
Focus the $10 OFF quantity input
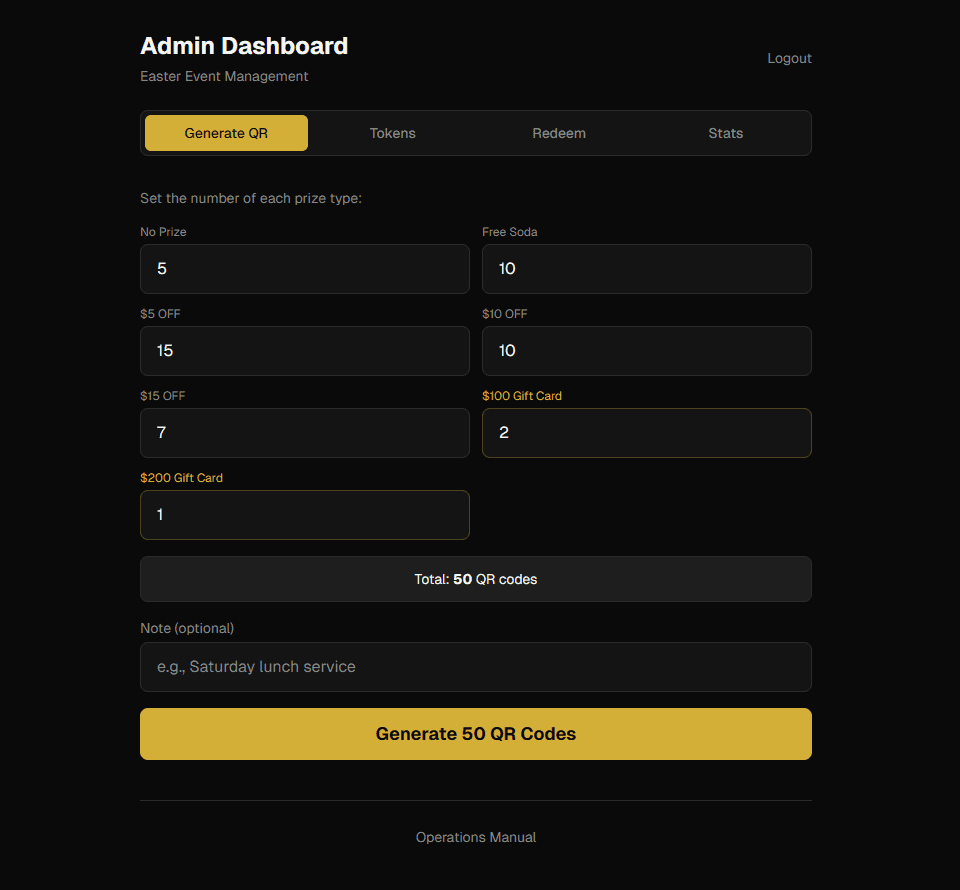[646, 350]
